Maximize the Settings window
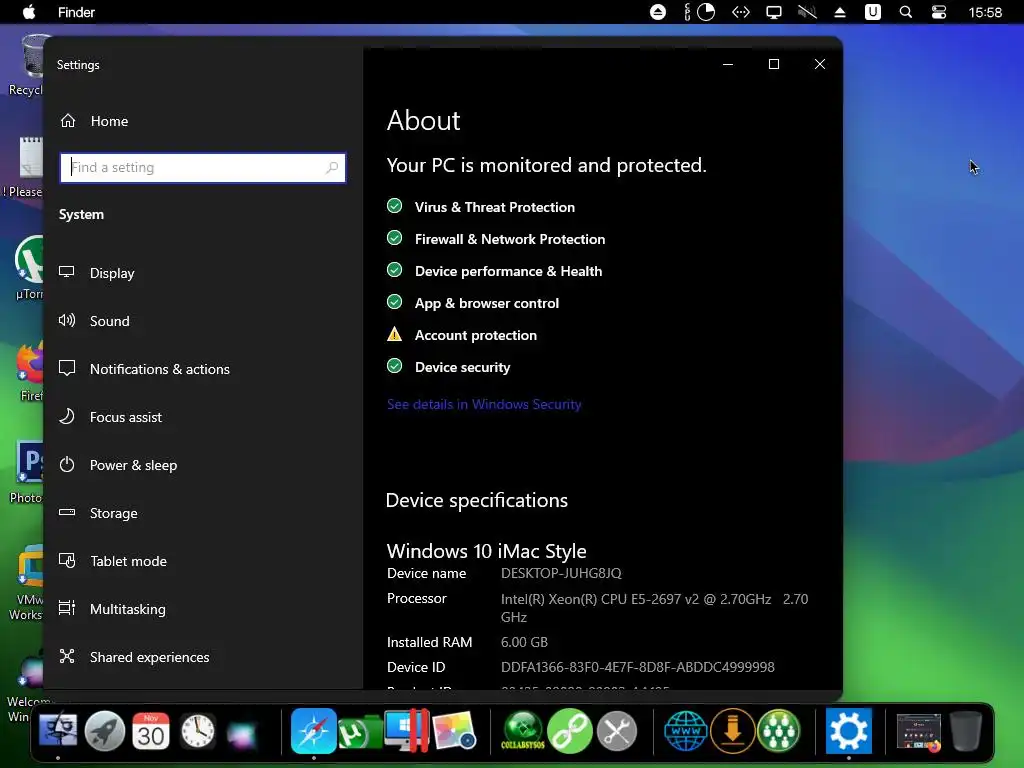Screen dimensions: 1024x768 774,64
